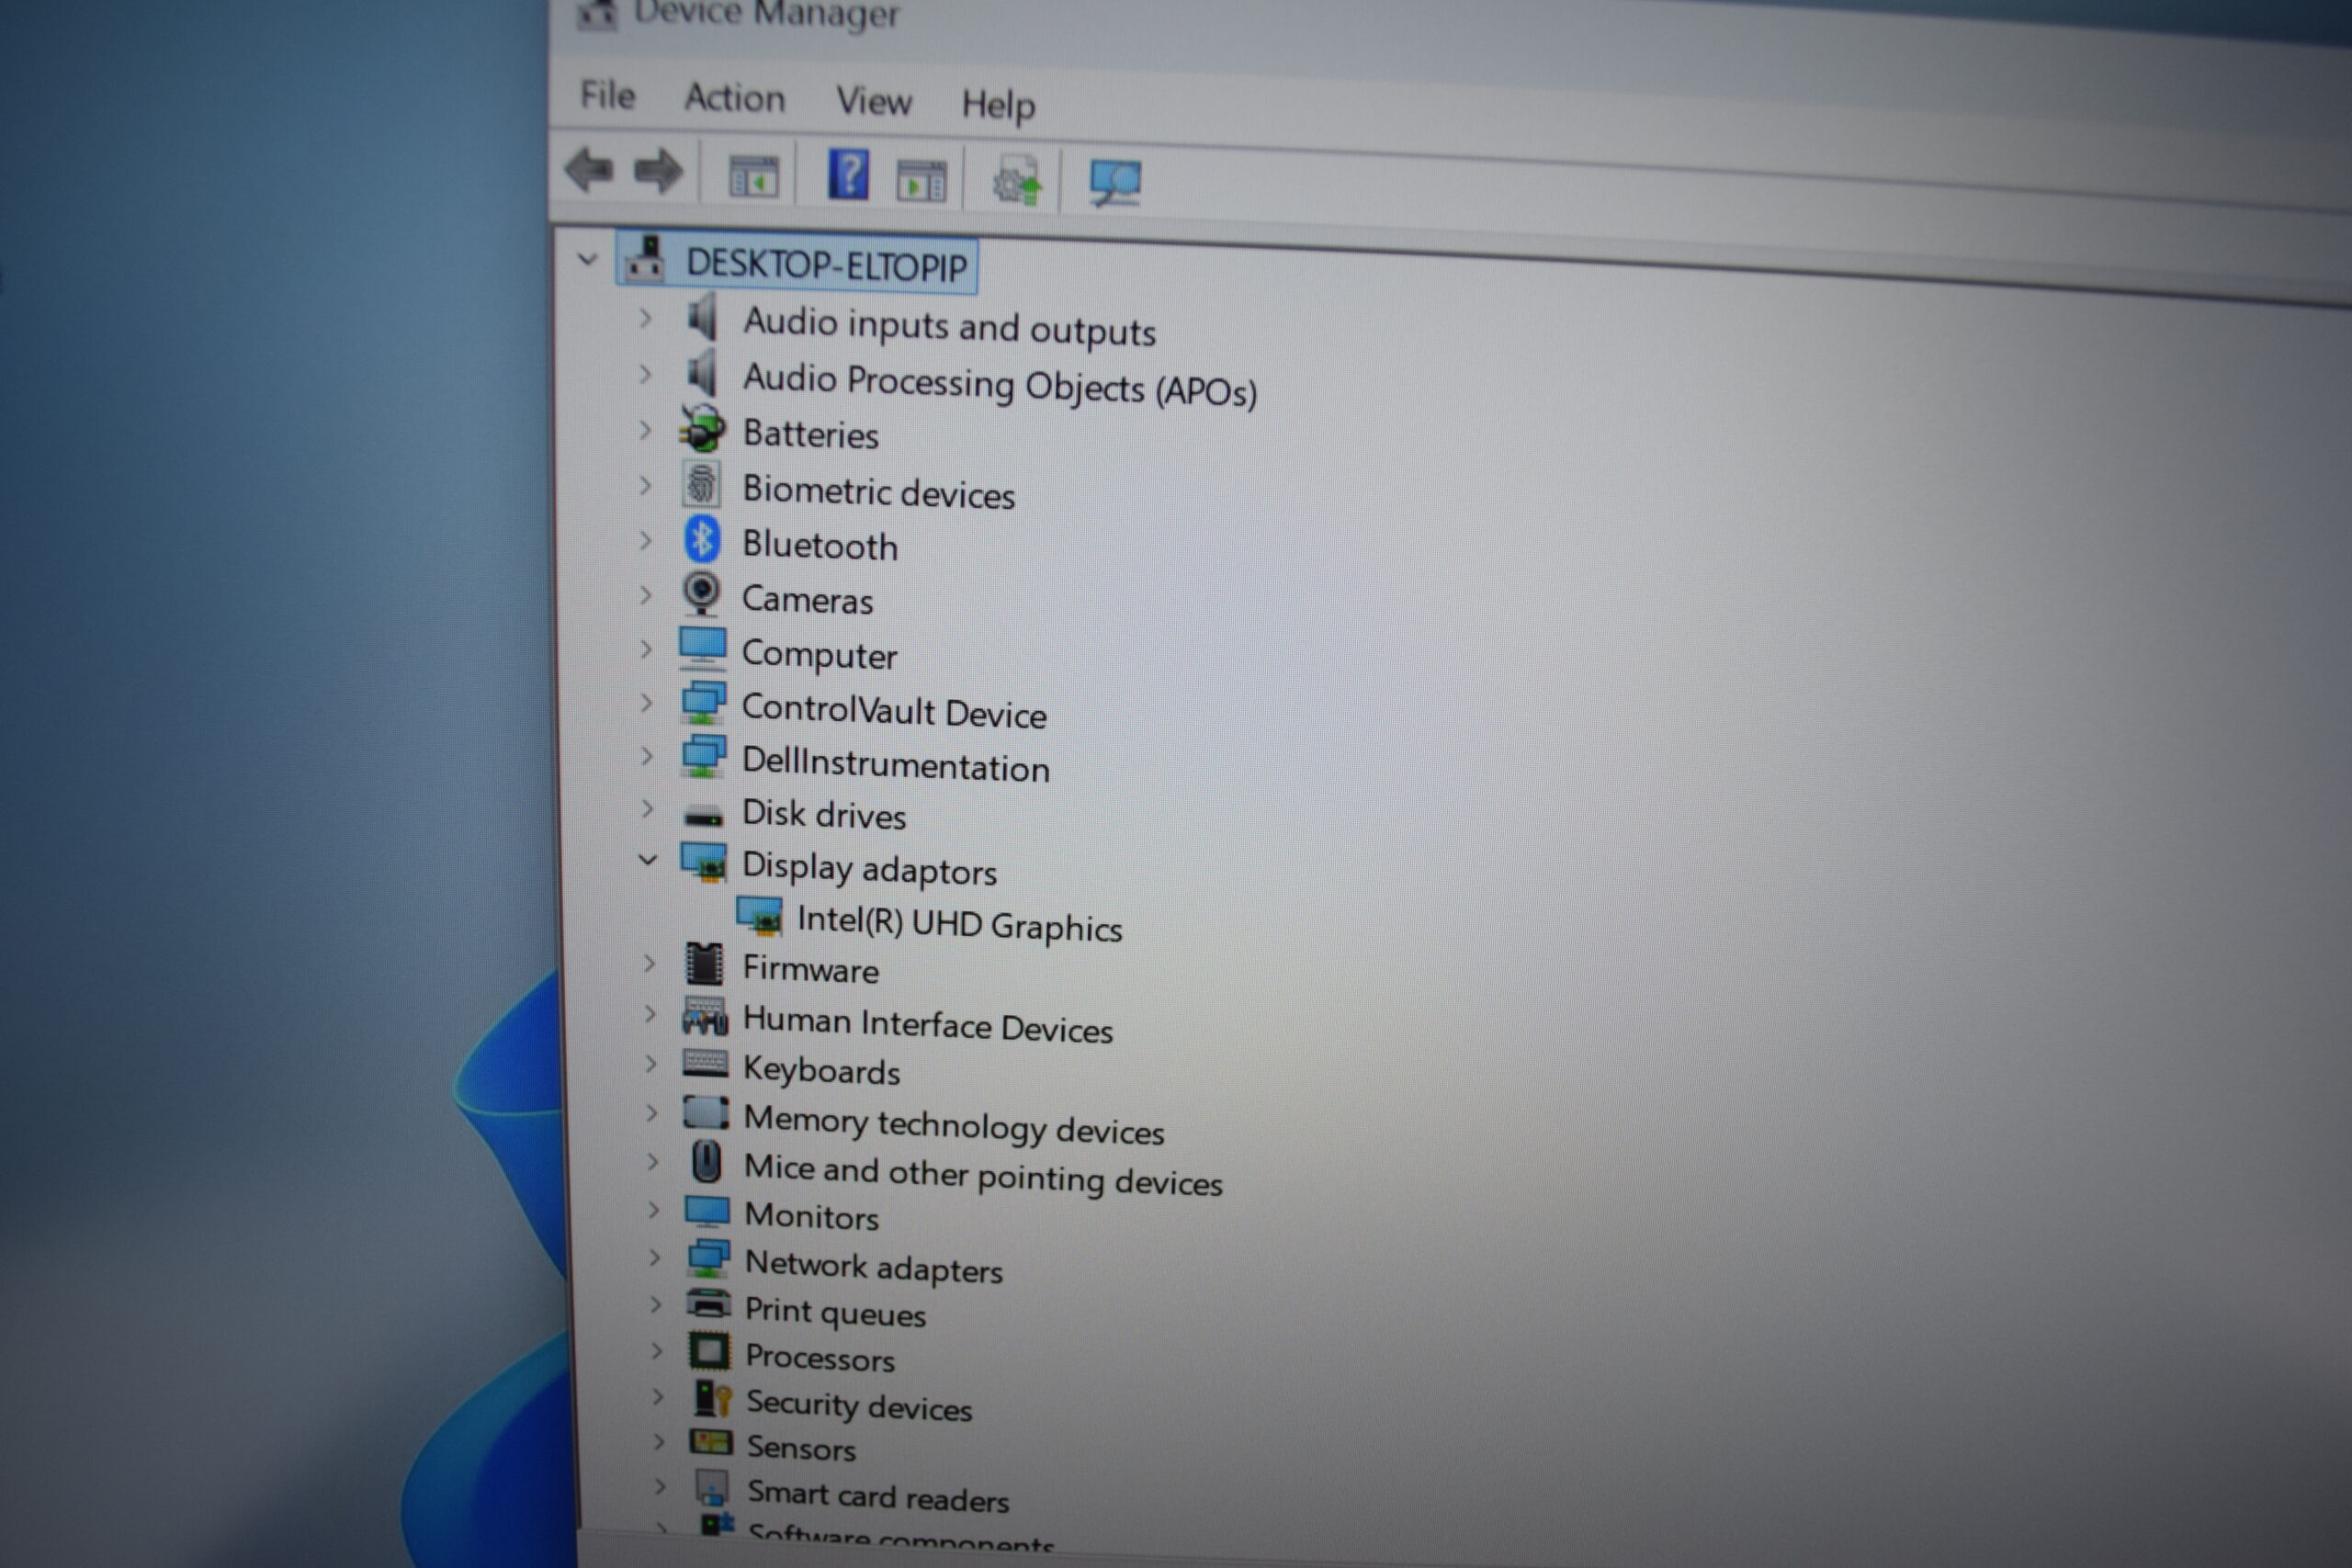Click the ControlVault Device icon
This screenshot has height=1568, width=2352.
tap(704, 703)
